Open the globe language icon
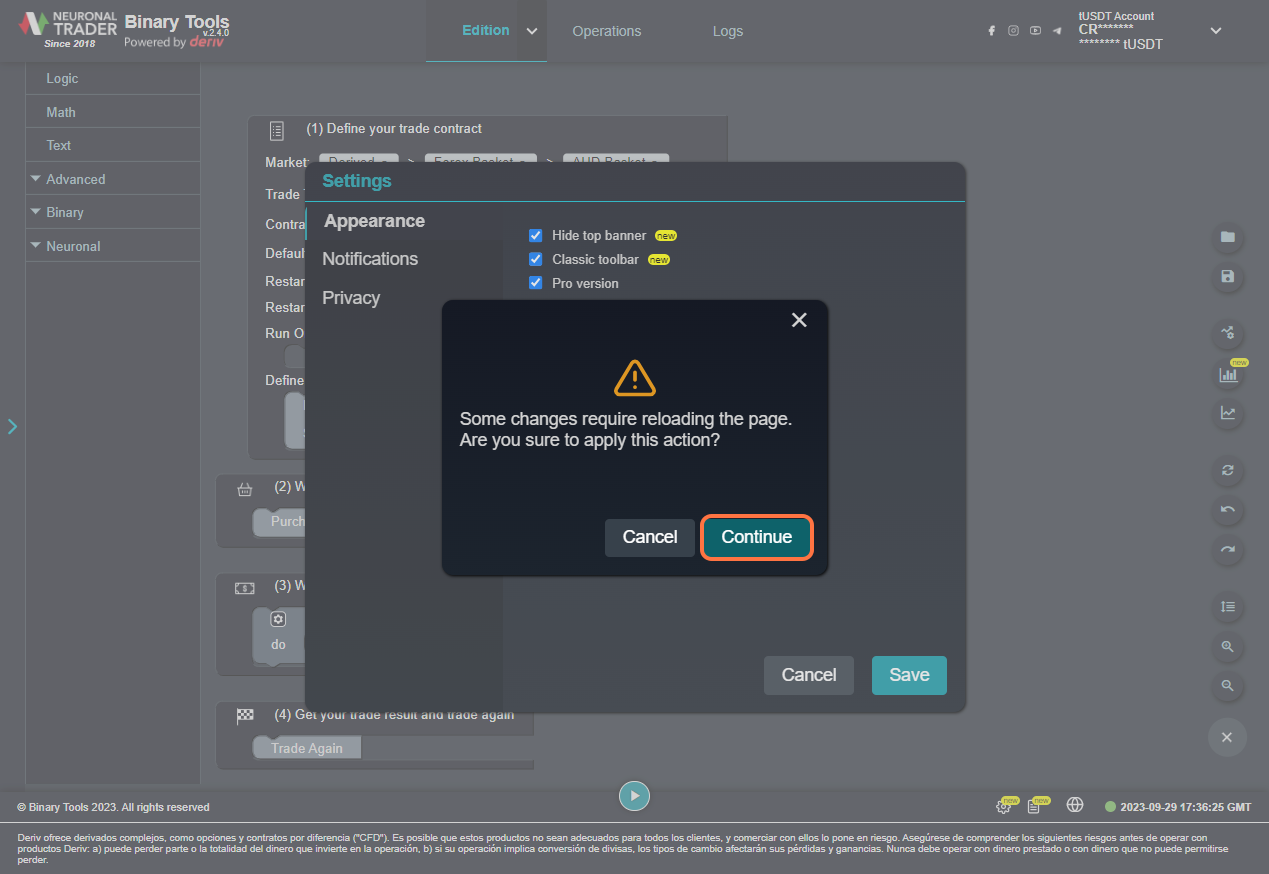Viewport: 1269px width, 874px height. pos(1075,805)
